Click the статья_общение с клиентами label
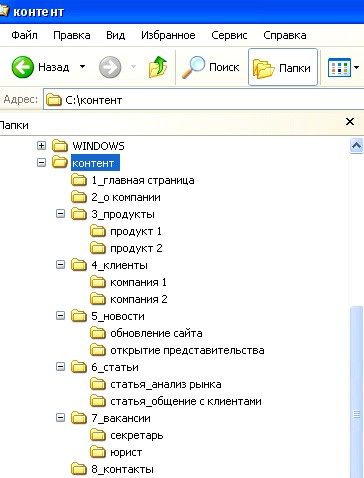The height and width of the screenshot is (478, 364). [186, 401]
